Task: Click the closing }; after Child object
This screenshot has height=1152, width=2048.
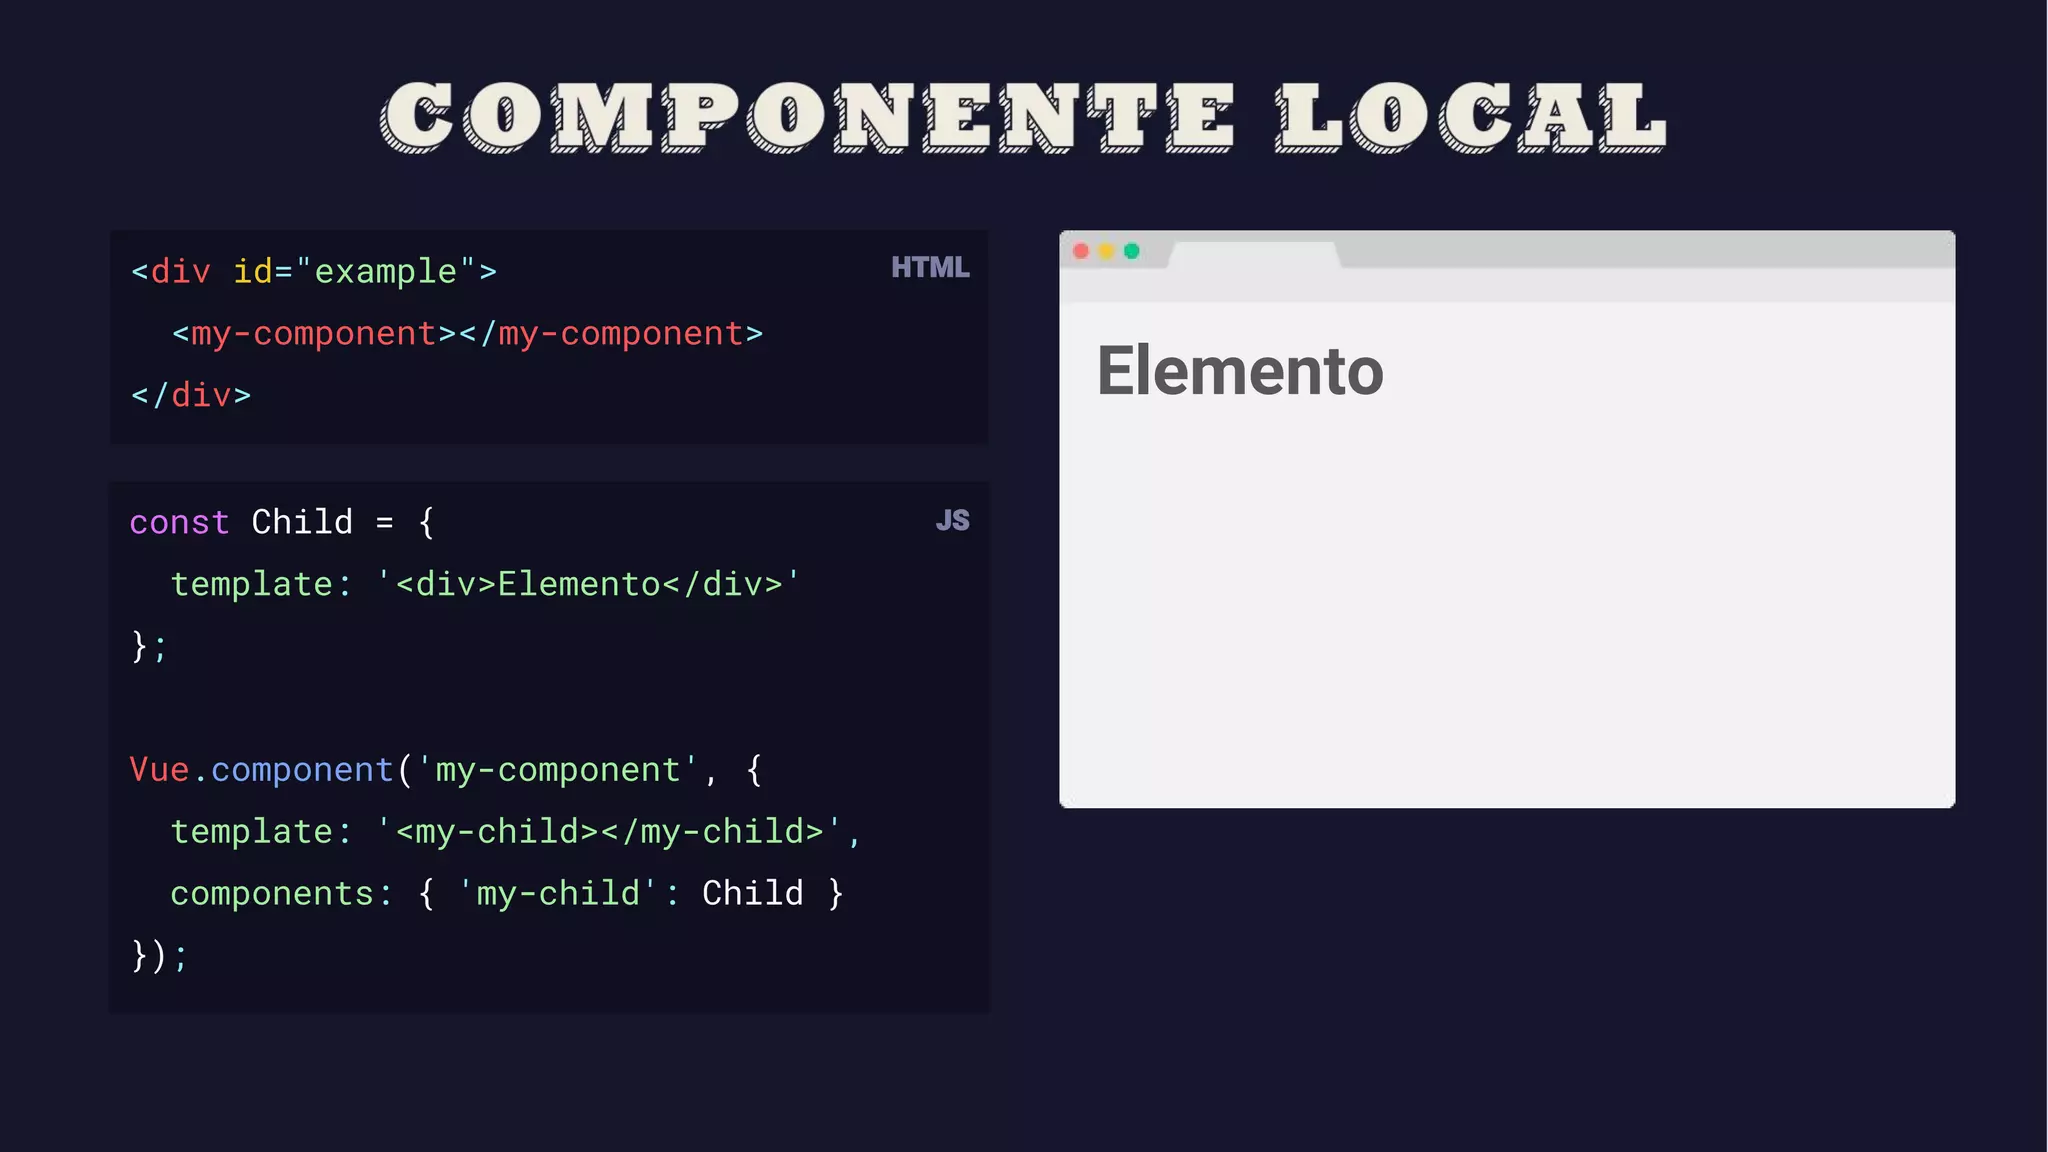Action: [149, 646]
